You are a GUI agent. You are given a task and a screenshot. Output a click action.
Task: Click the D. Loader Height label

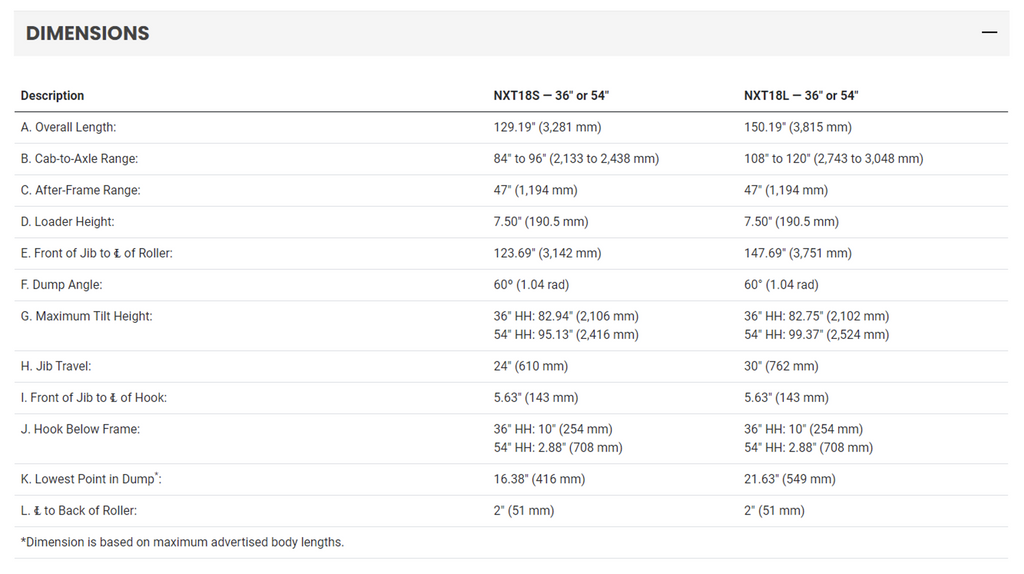coord(67,221)
